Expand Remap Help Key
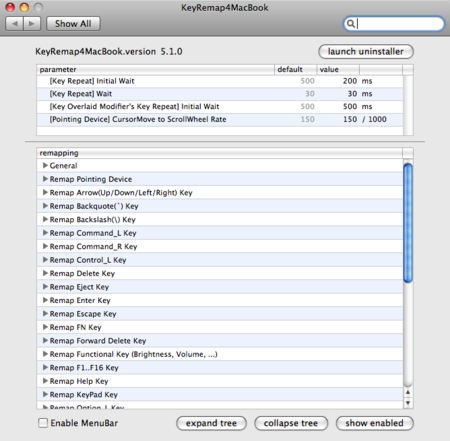This screenshot has width=450, height=441. (45, 381)
